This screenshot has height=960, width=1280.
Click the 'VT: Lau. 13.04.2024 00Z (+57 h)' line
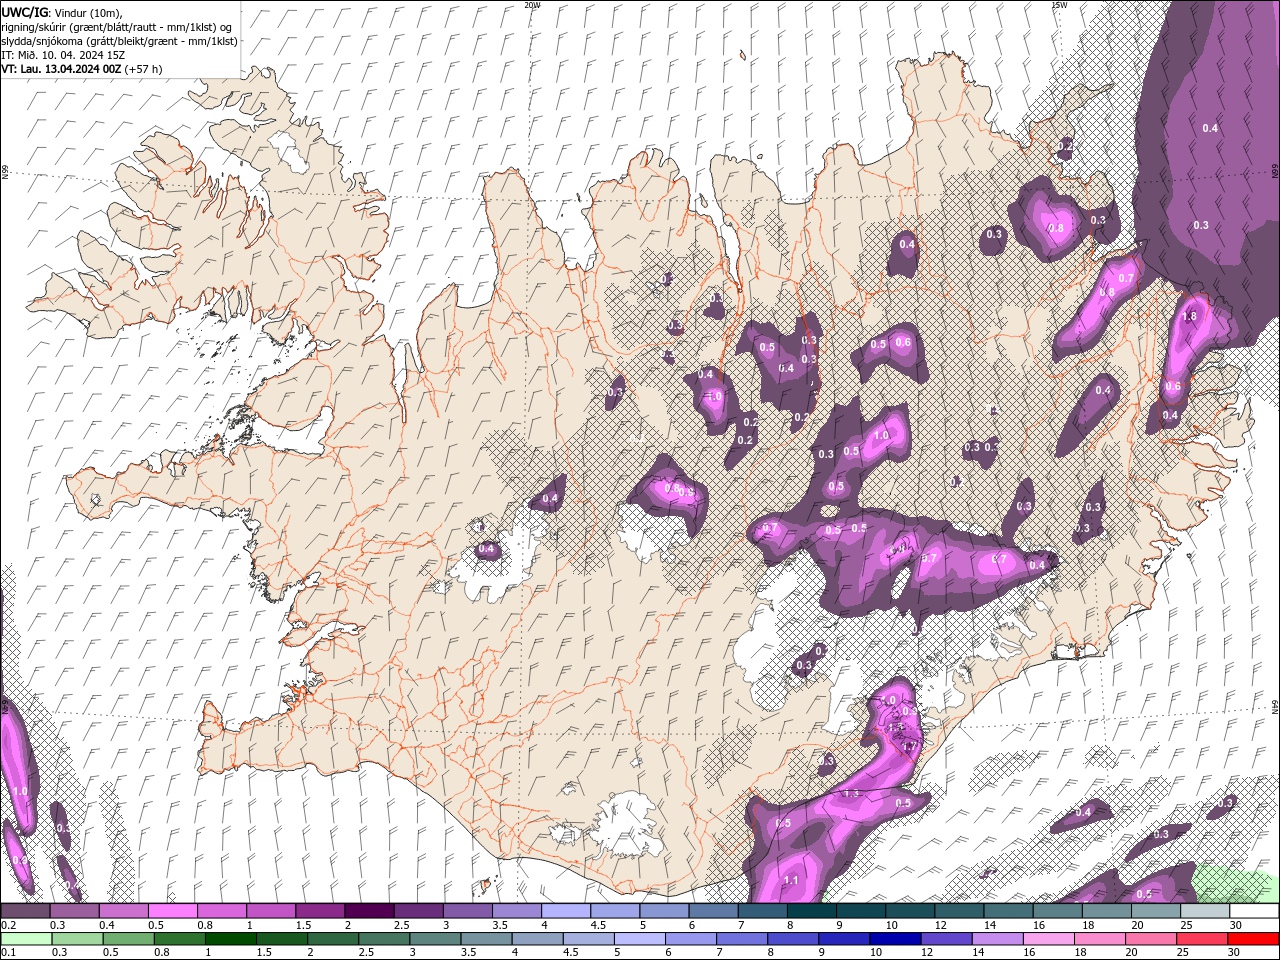pos(82,69)
